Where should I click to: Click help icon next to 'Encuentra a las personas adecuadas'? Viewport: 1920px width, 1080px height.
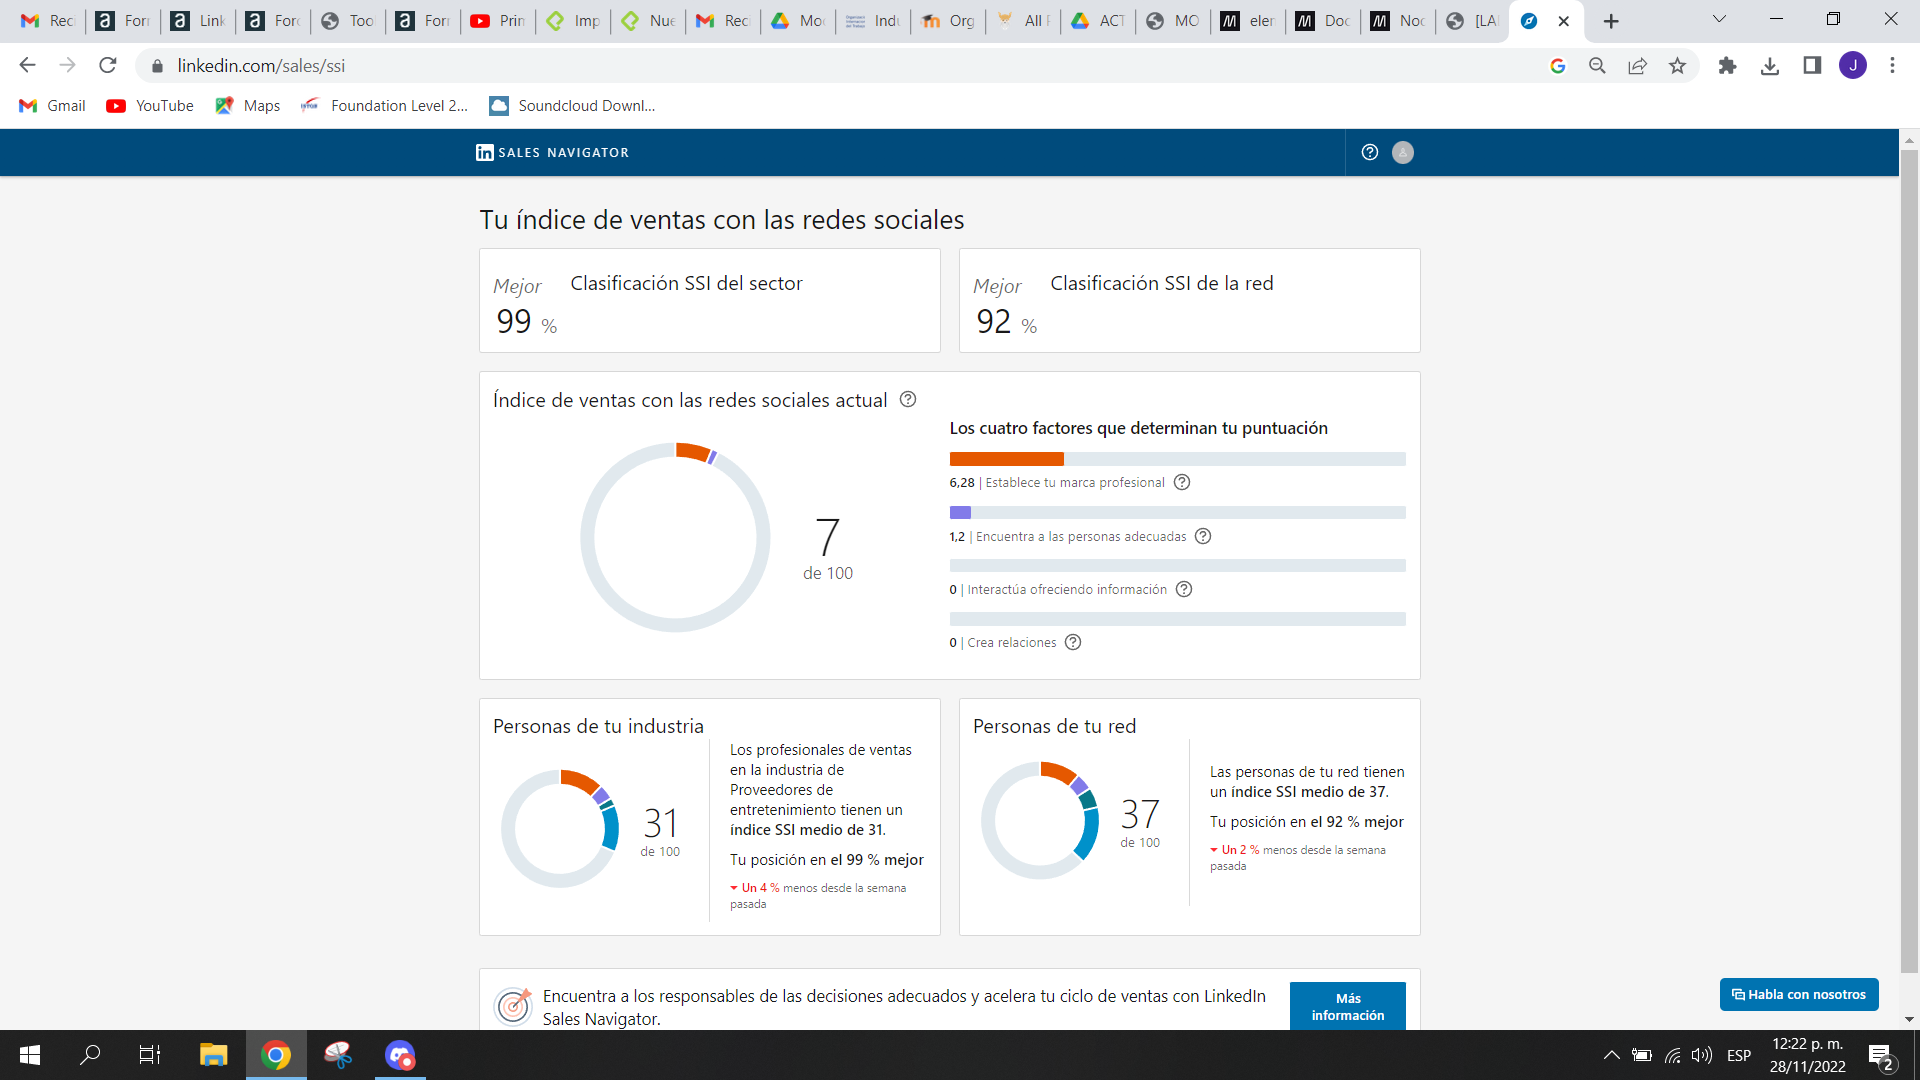[x=1203, y=536]
